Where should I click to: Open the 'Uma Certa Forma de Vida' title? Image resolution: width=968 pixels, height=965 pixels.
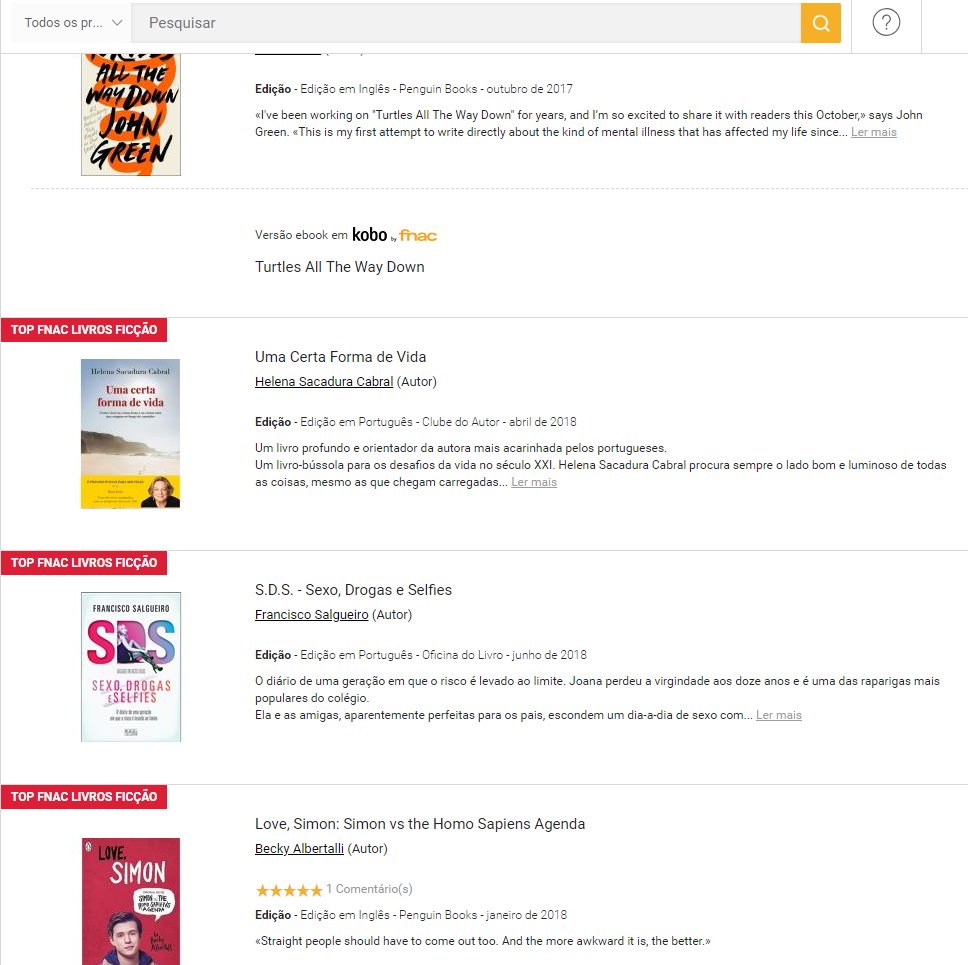pyautogui.click(x=340, y=357)
